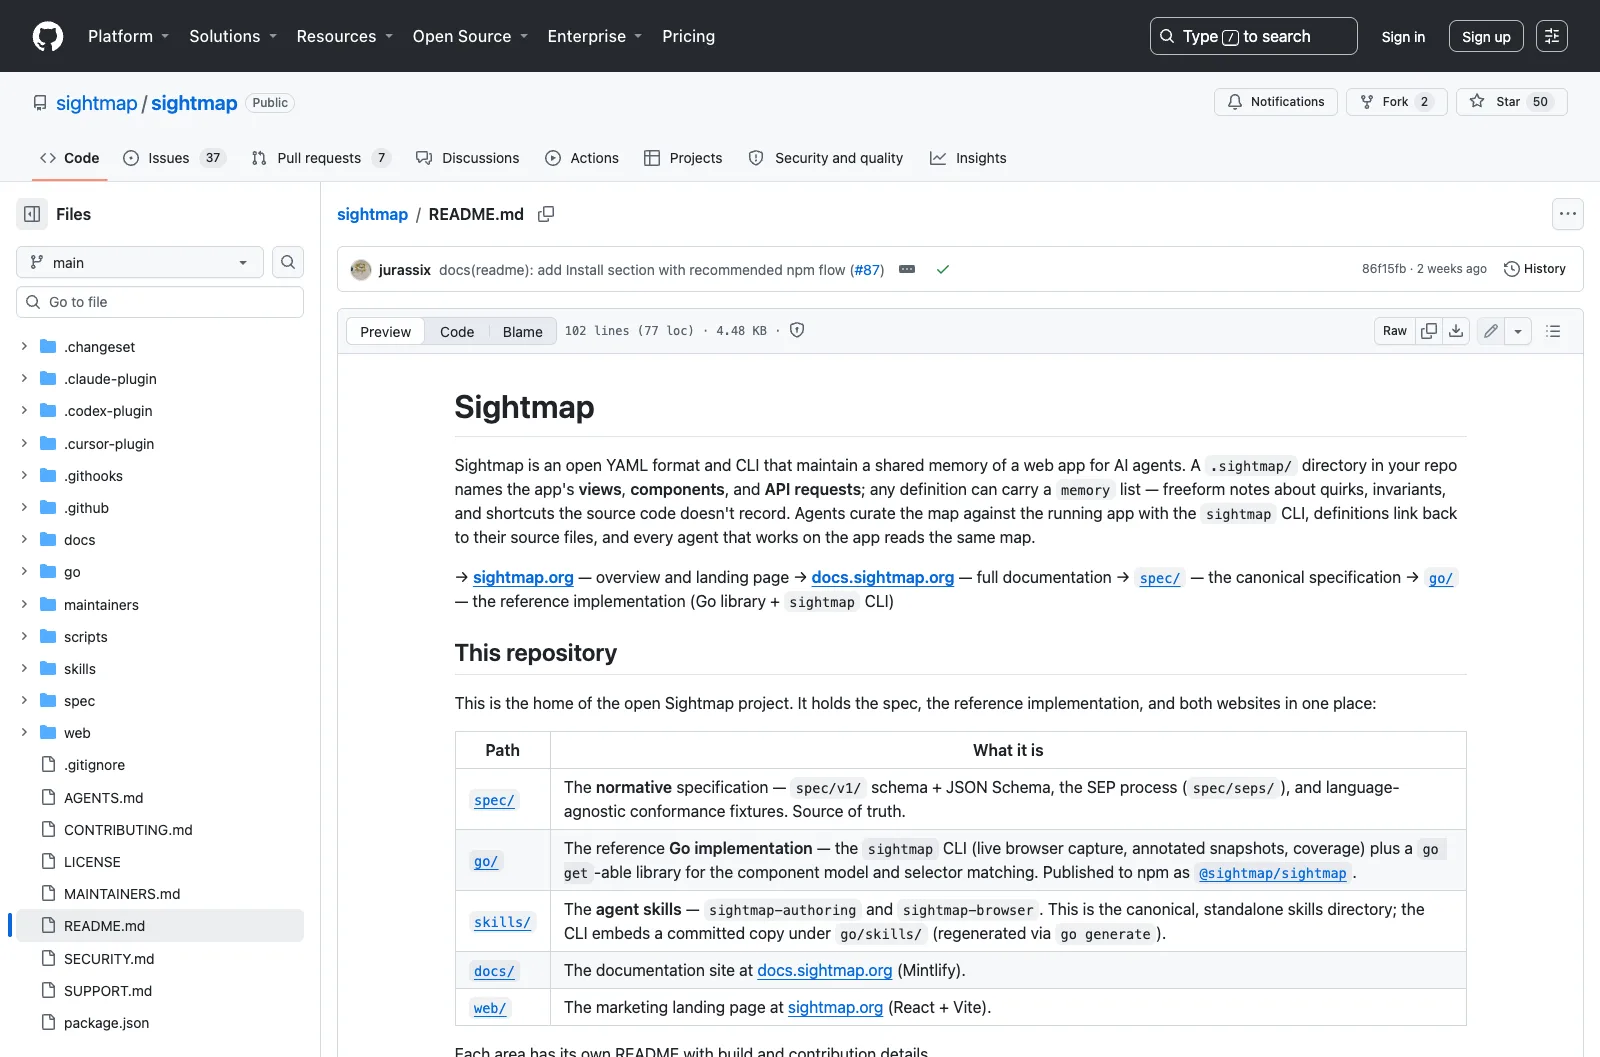Image resolution: width=1600 pixels, height=1057 pixels.
Task: Click the Sign up button
Action: click(1486, 37)
